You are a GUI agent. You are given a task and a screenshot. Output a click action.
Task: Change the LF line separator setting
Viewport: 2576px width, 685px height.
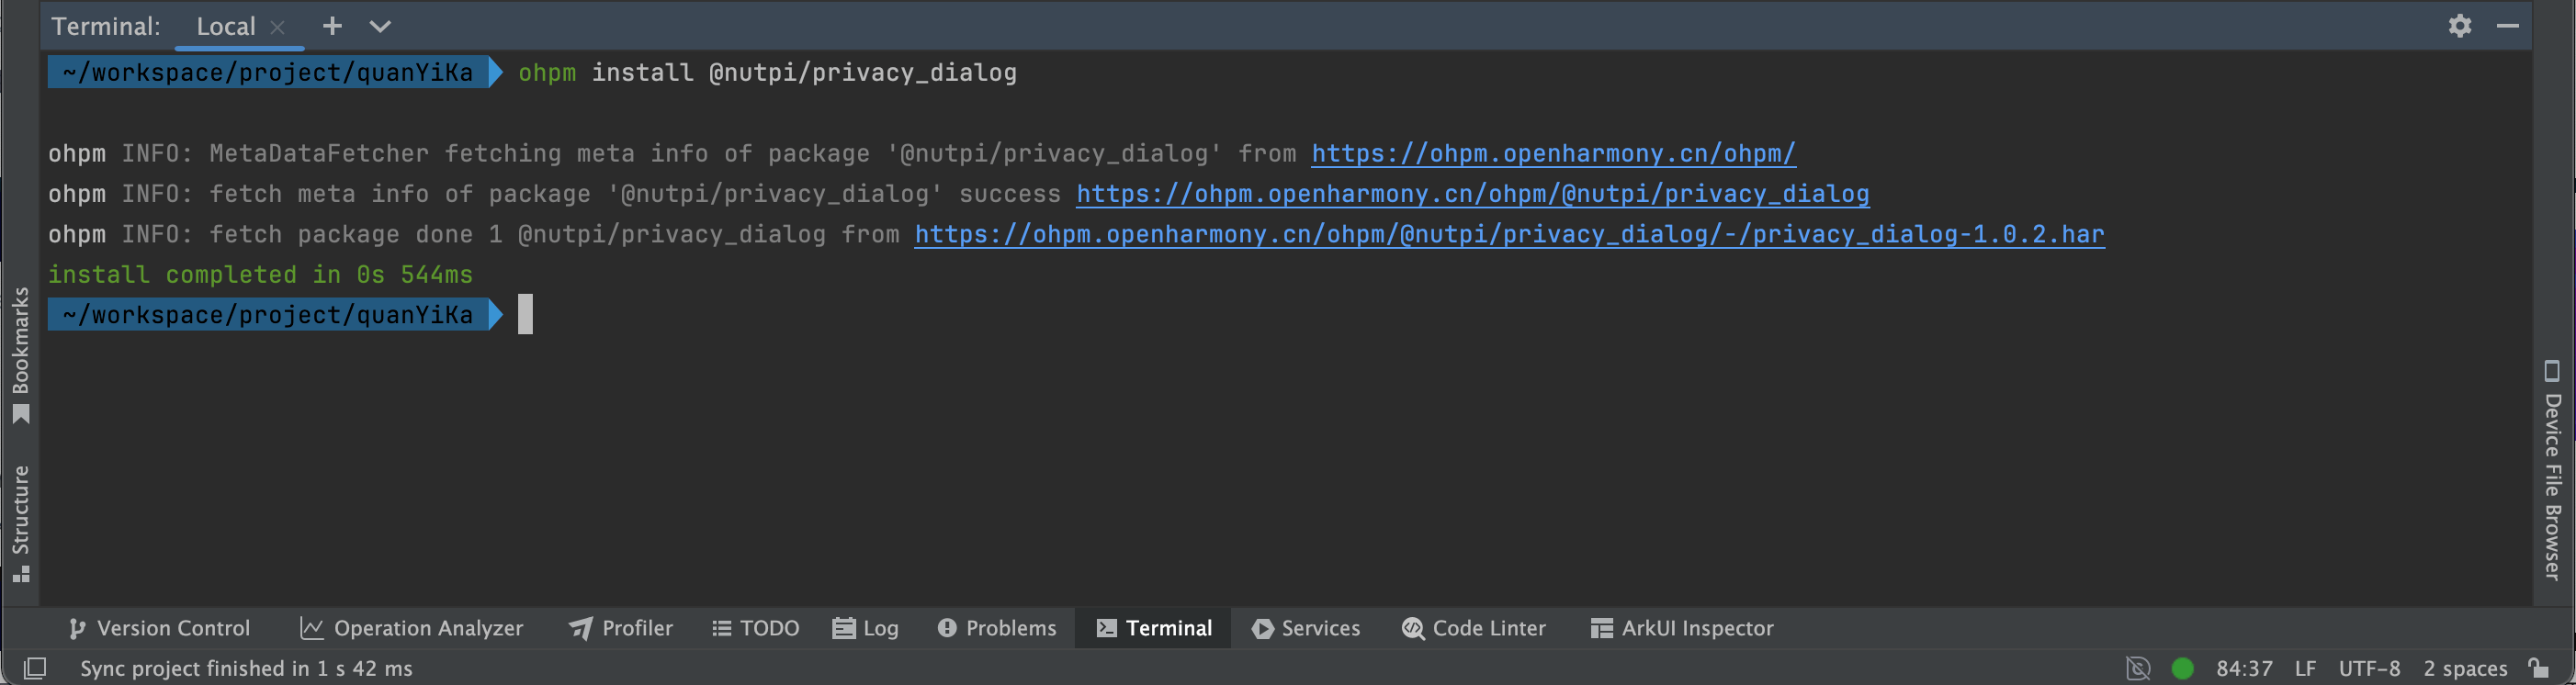coord(2305,668)
